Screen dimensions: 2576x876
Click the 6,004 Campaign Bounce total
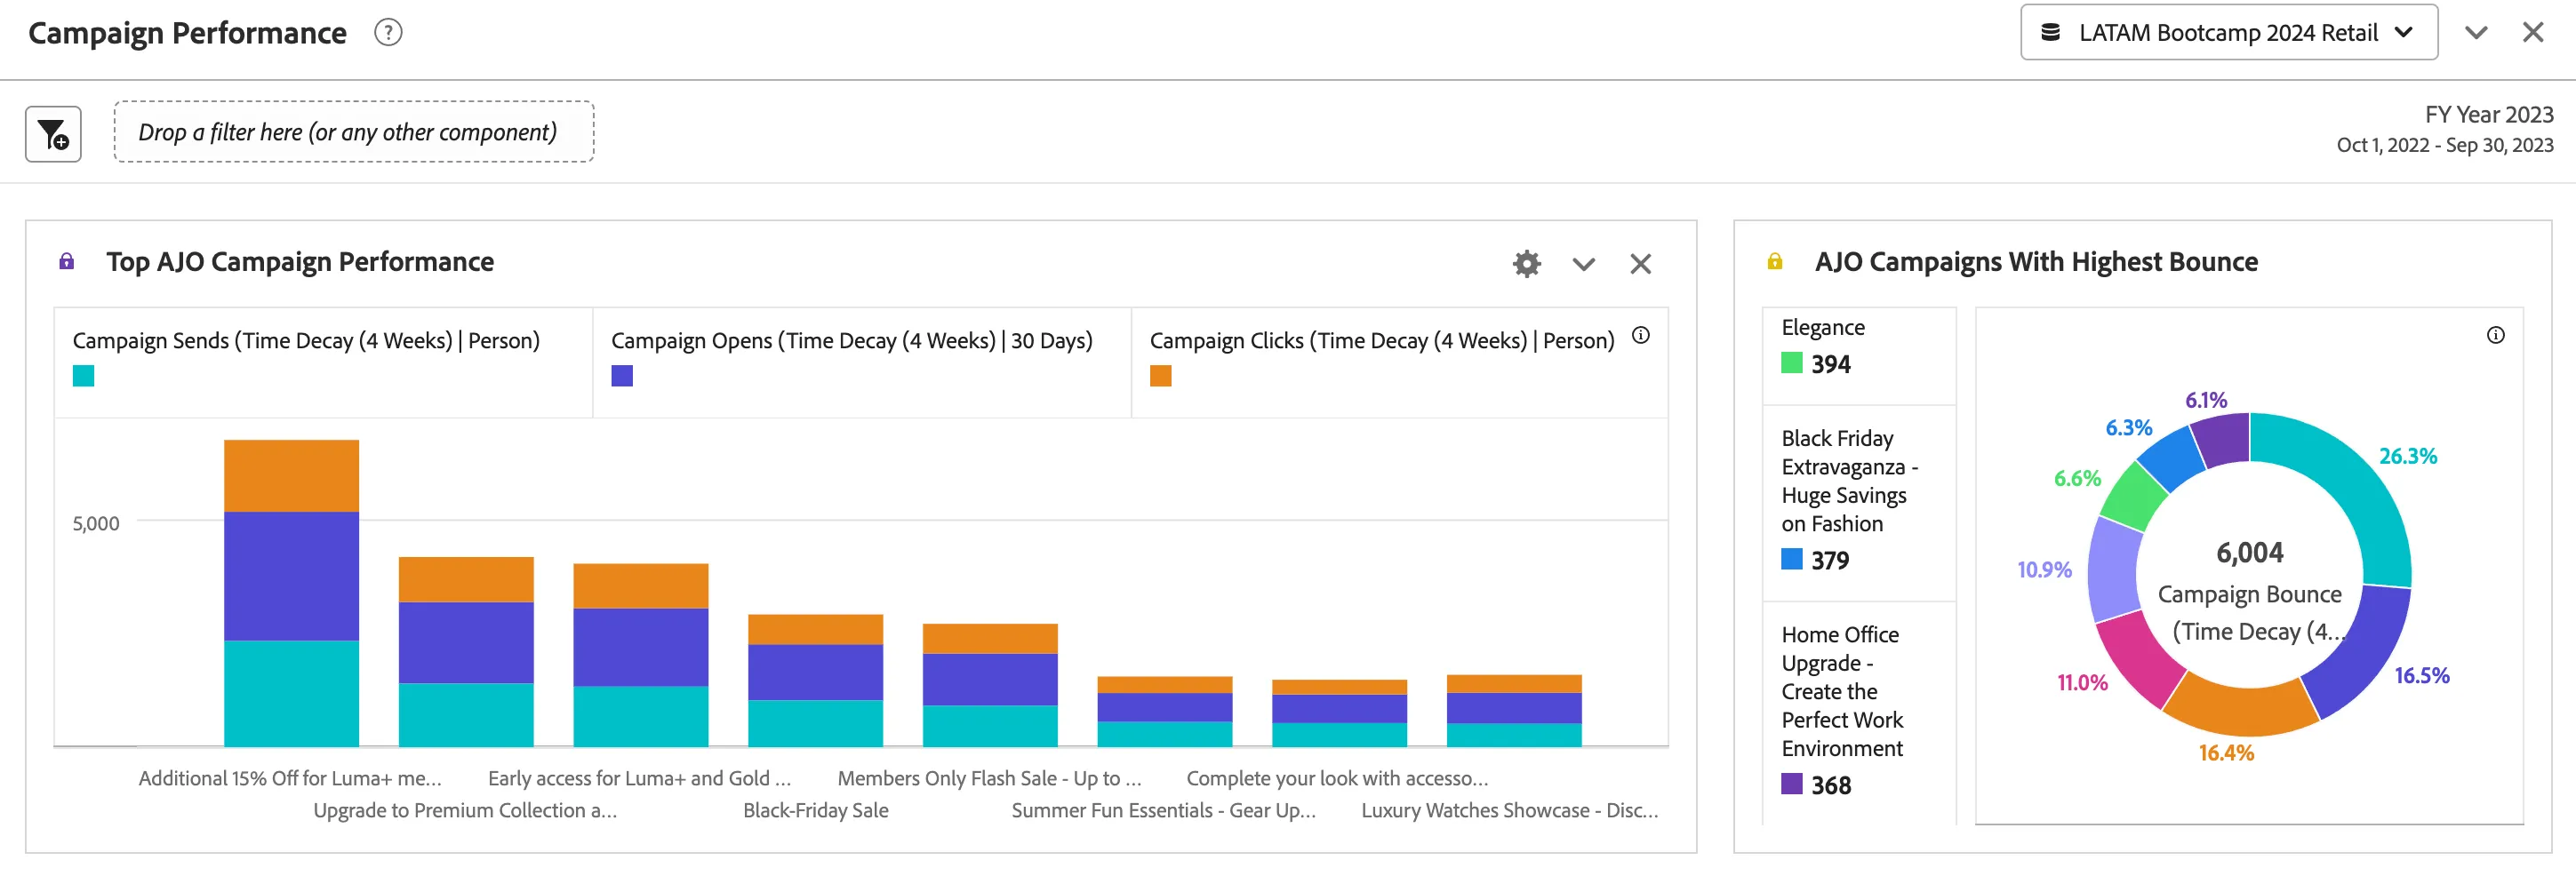tap(2249, 553)
